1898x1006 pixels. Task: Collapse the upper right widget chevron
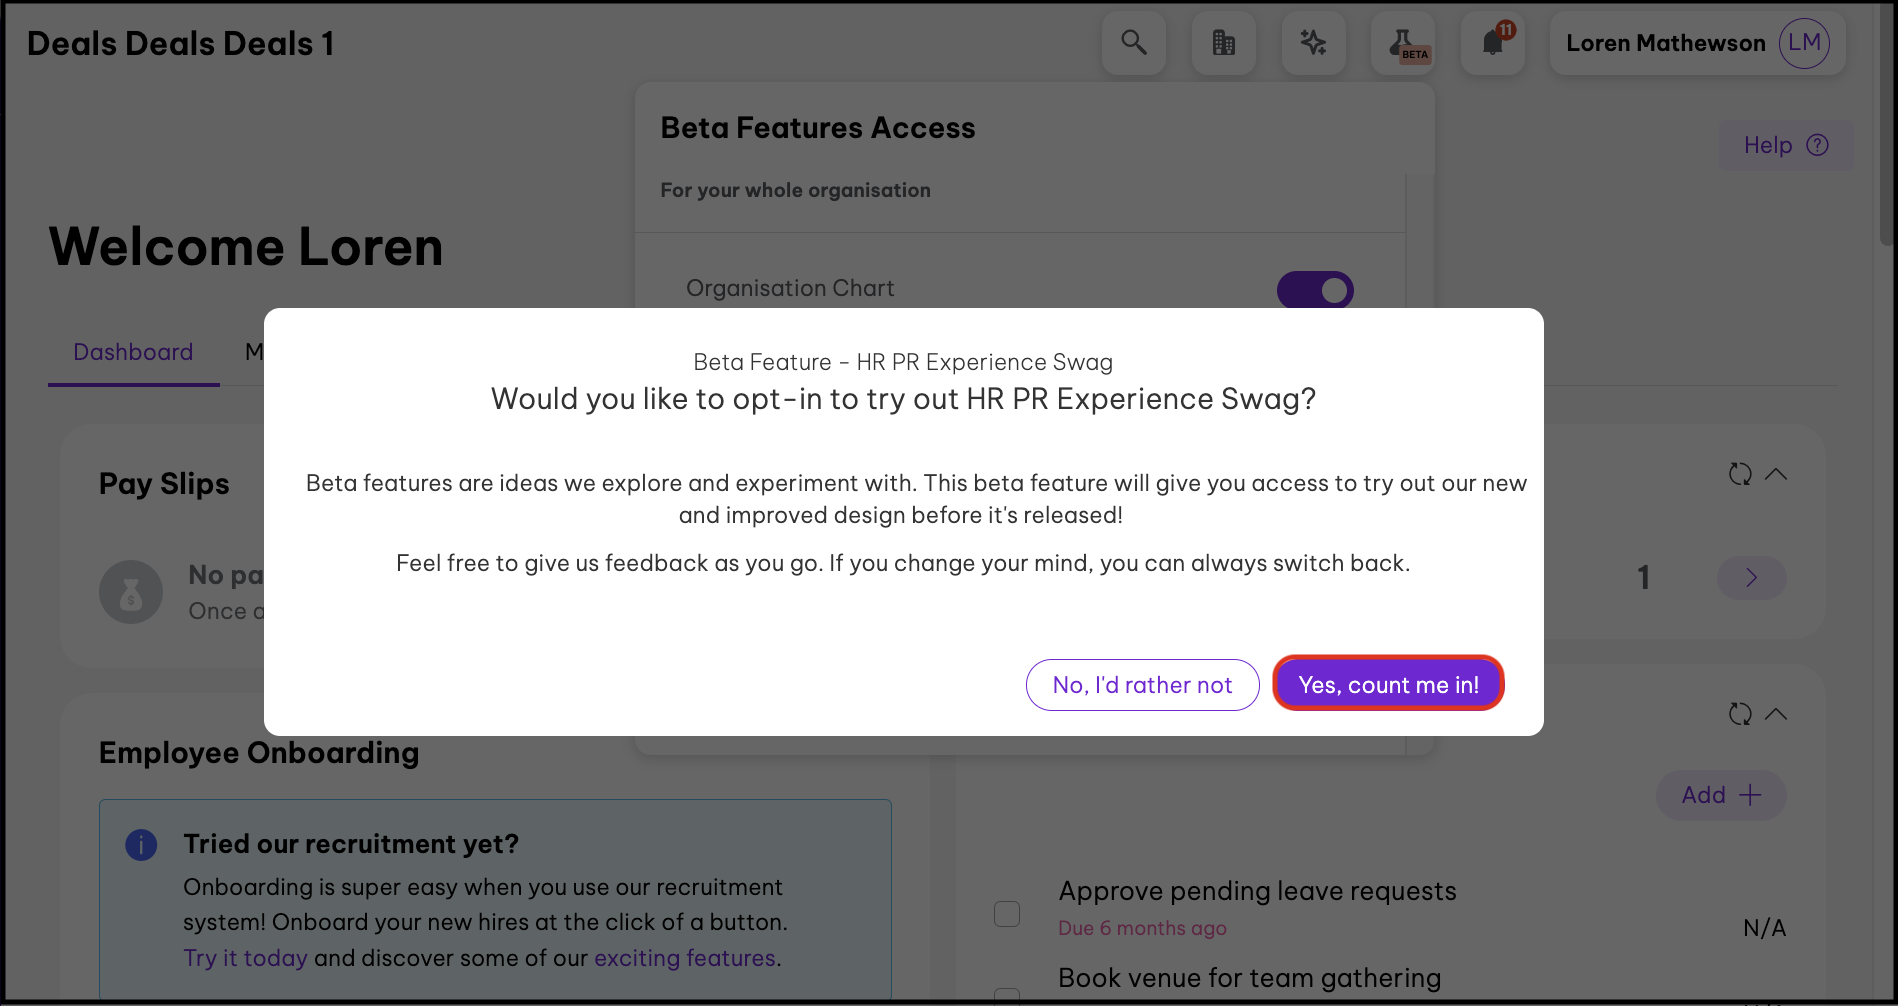point(1776,474)
